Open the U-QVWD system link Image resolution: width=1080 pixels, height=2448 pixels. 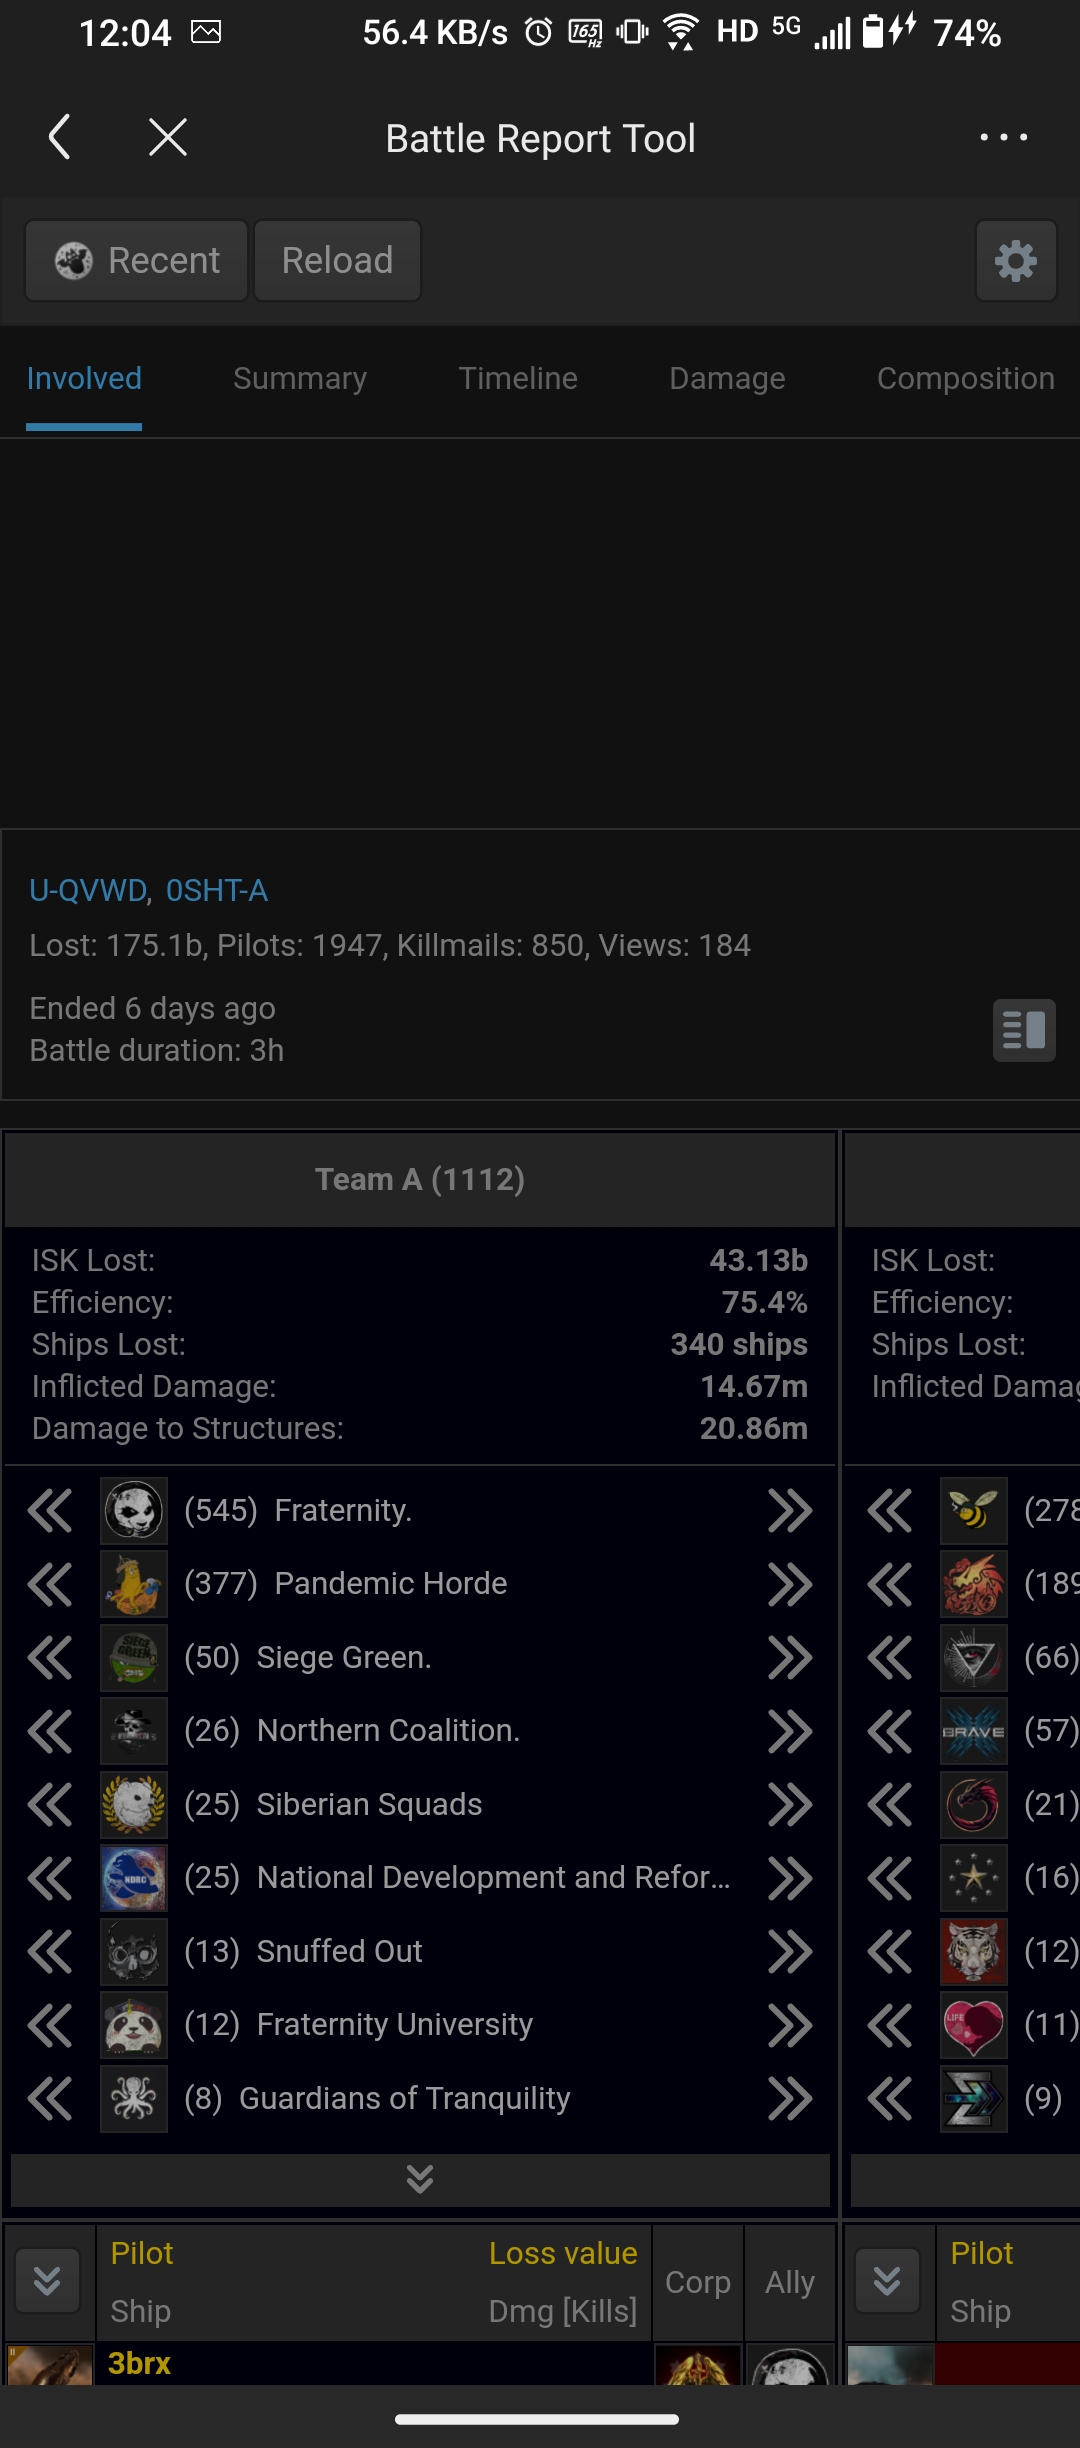90,890
